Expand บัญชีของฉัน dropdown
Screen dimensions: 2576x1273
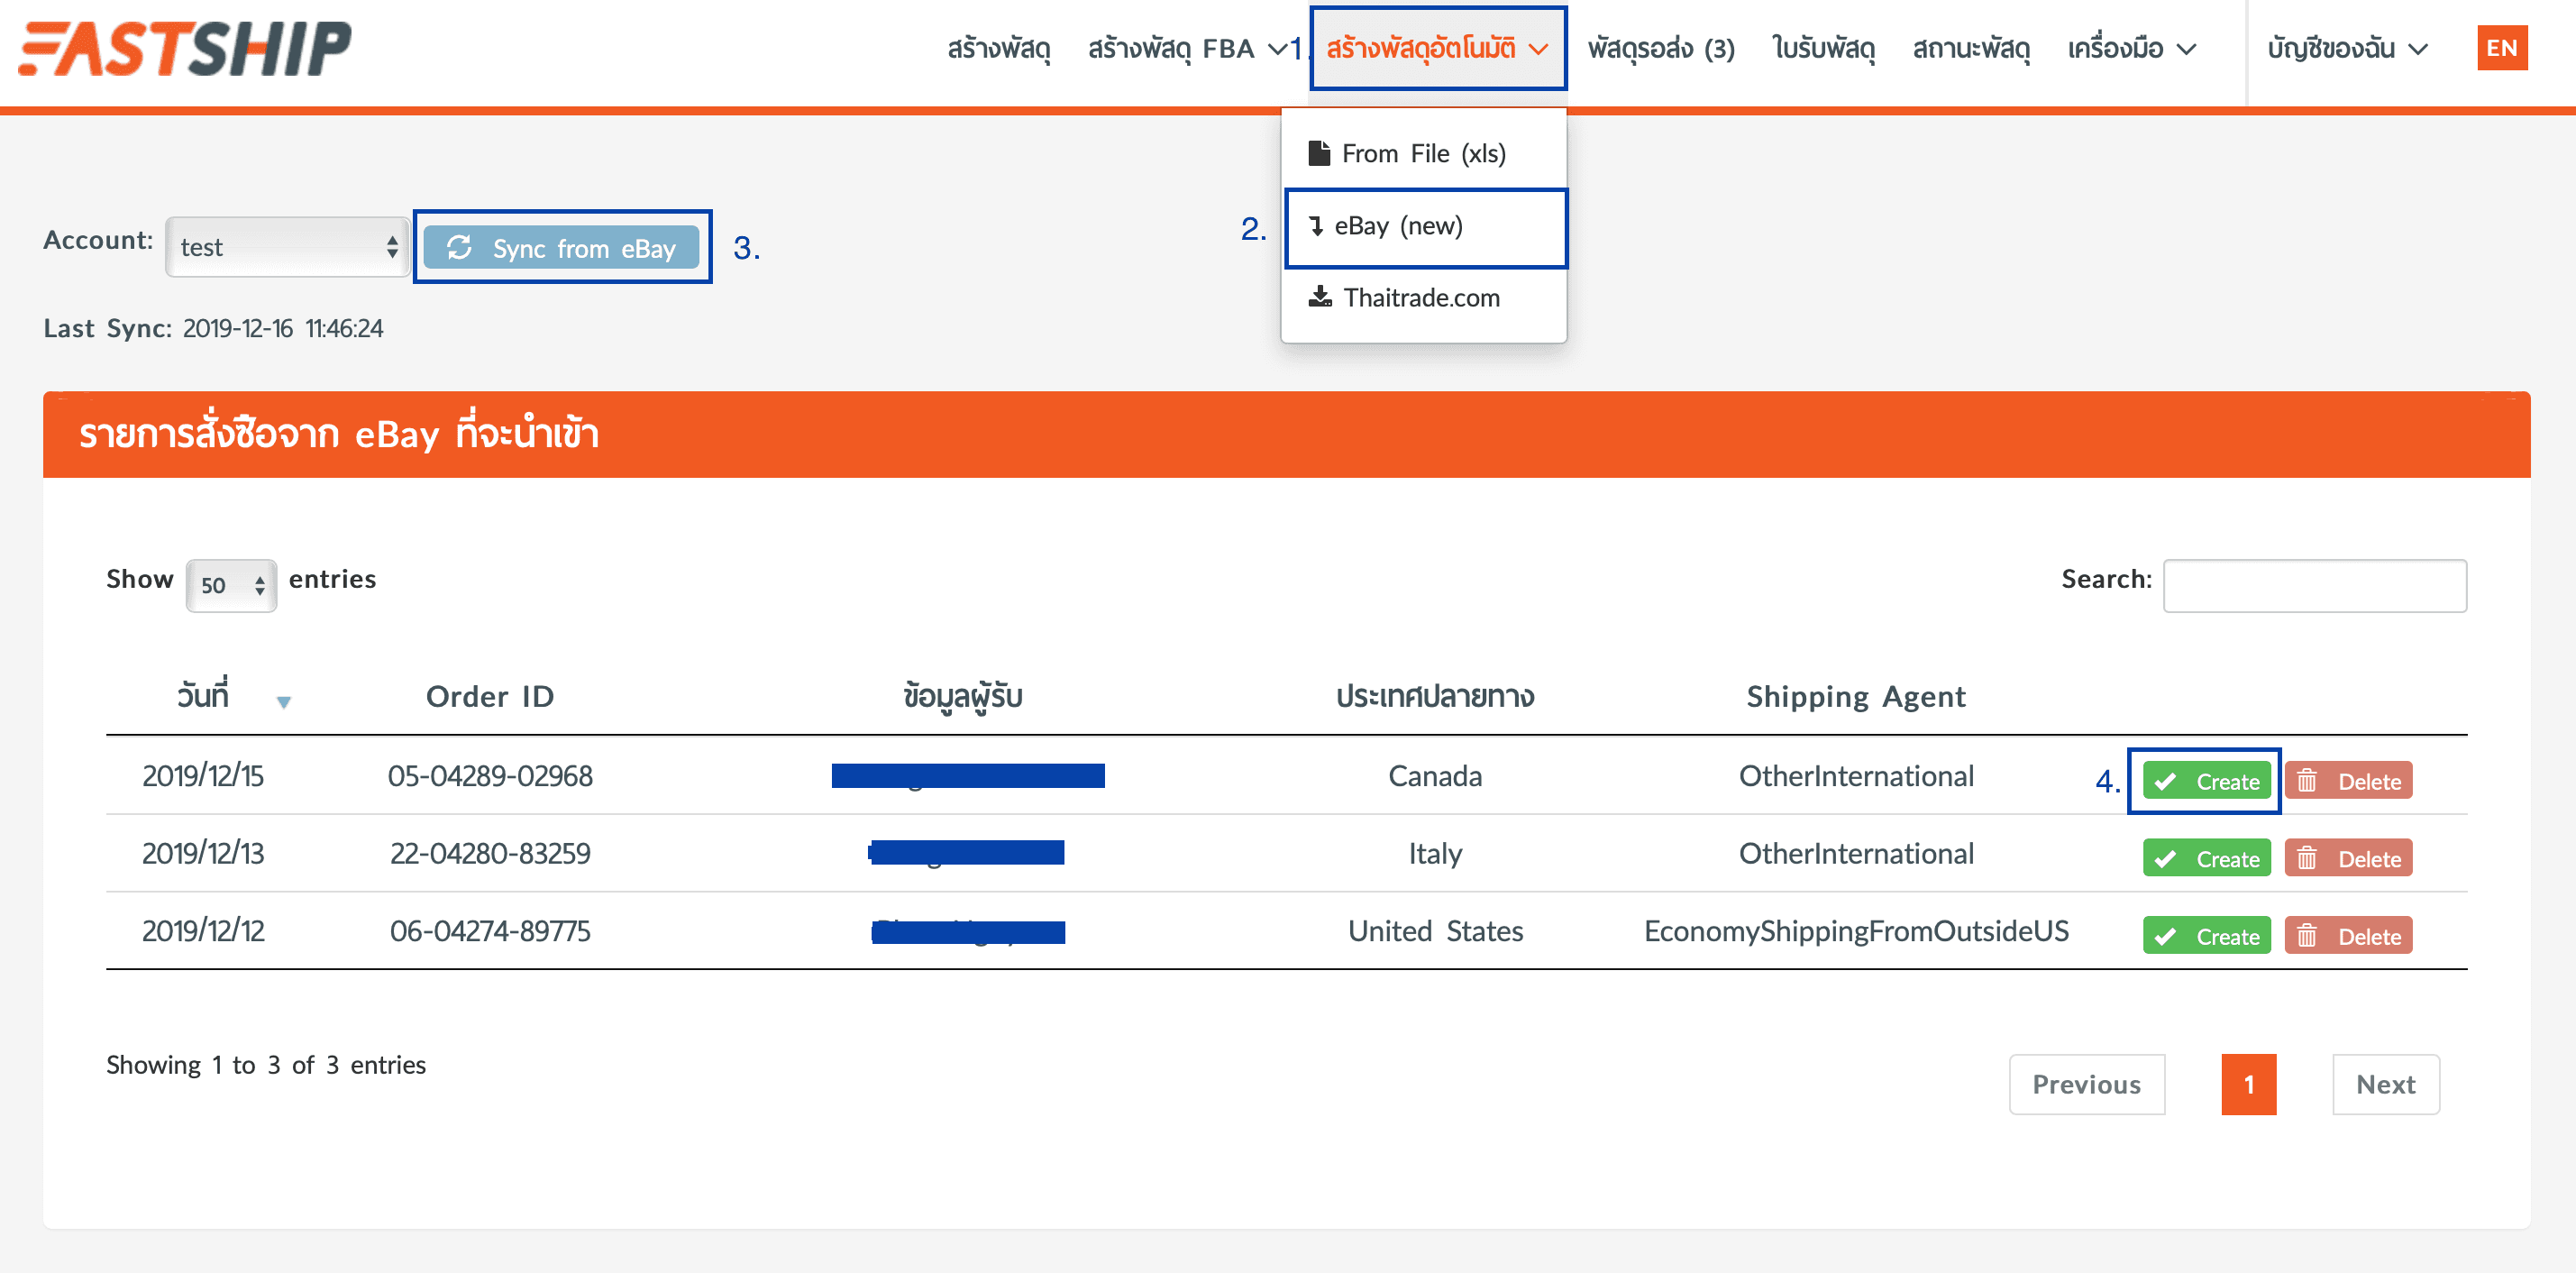click(x=2347, y=48)
